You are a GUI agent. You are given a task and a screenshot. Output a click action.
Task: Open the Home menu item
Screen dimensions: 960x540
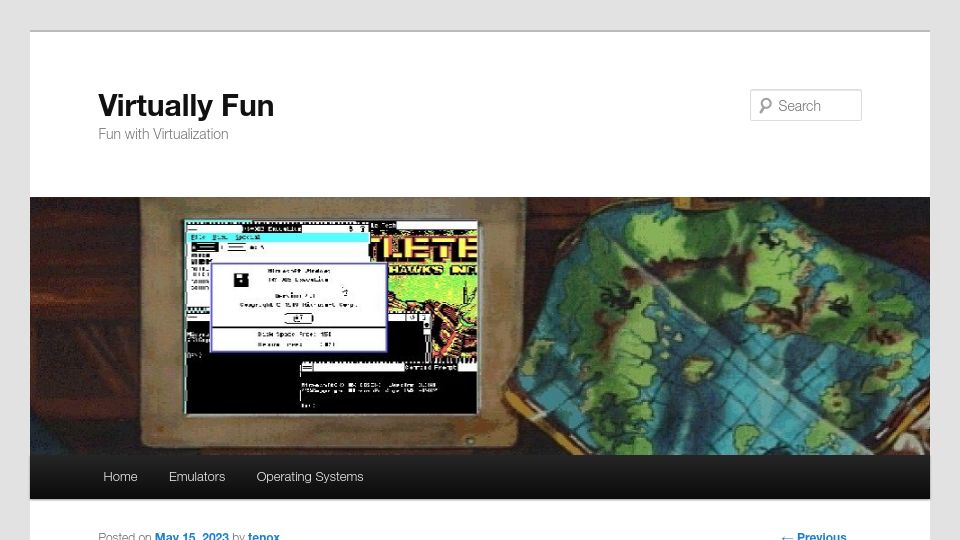pyautogui.click(x=120, y=476)
